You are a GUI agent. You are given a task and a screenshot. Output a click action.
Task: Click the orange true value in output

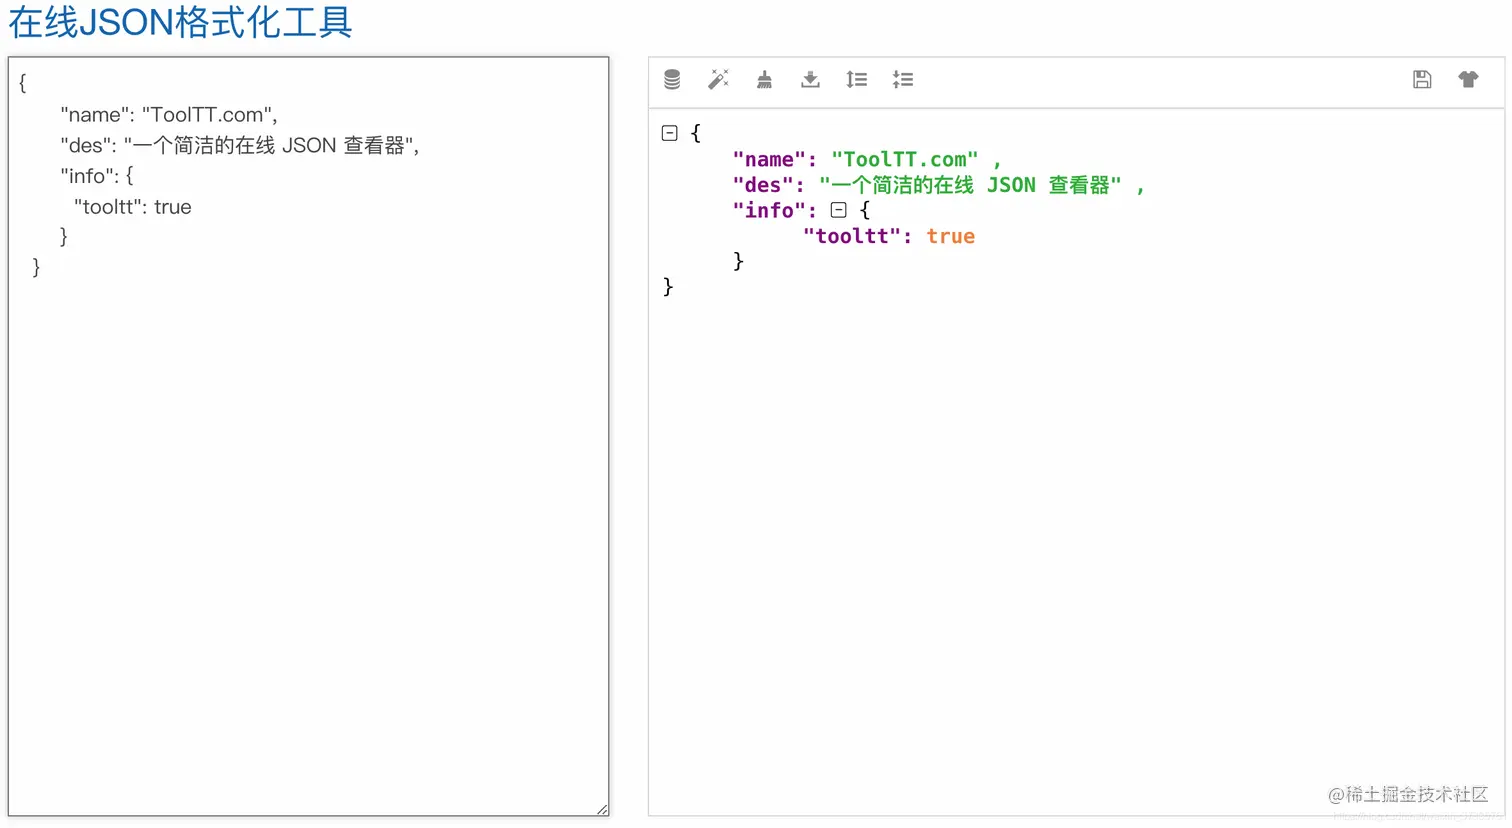tap(950, 236)
